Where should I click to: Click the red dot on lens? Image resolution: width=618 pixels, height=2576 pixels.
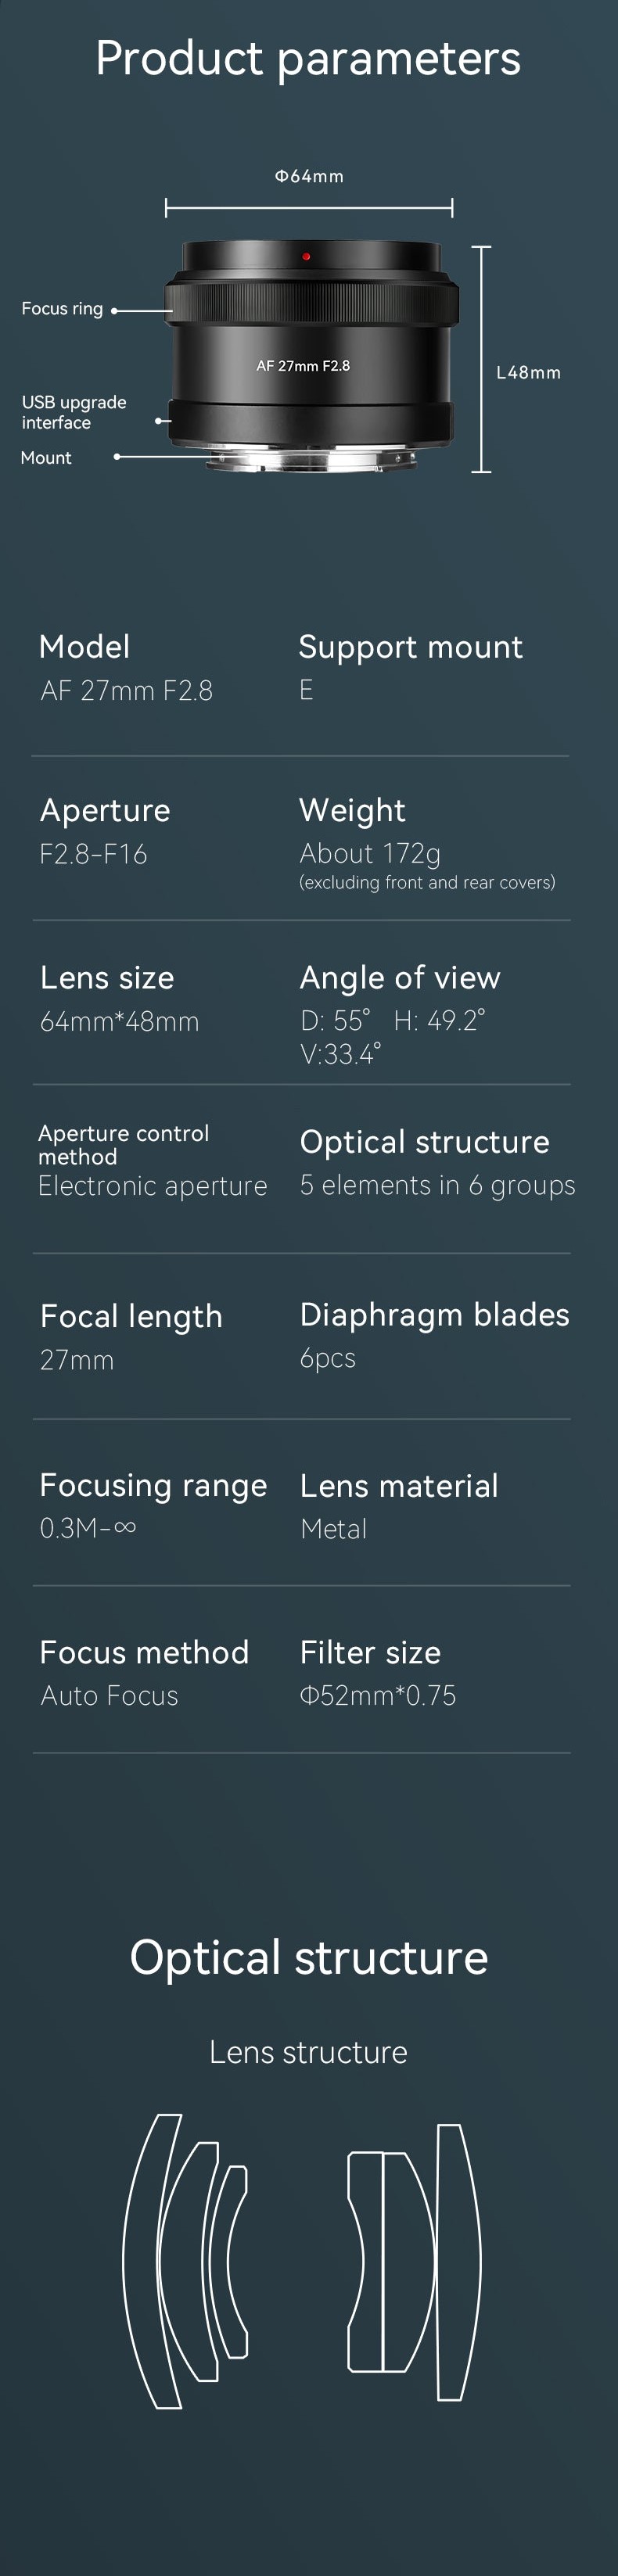click(x=306, y=257)
